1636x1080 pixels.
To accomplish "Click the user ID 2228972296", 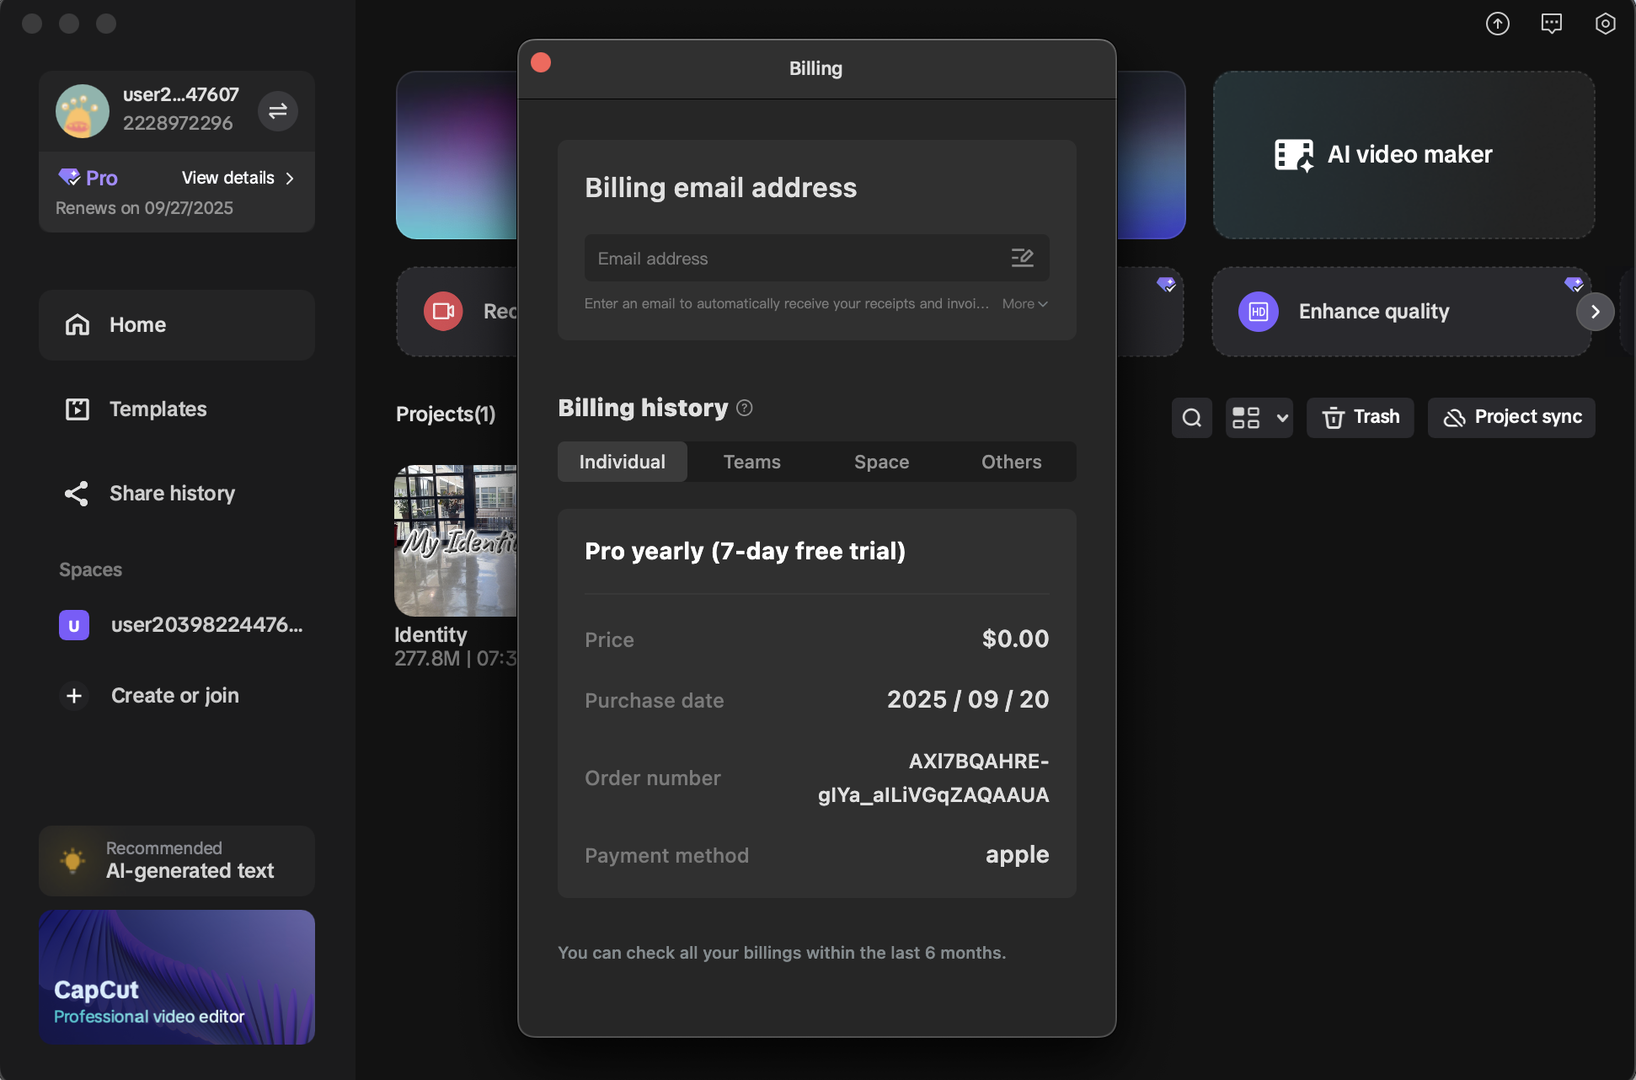I will [178, 123].
